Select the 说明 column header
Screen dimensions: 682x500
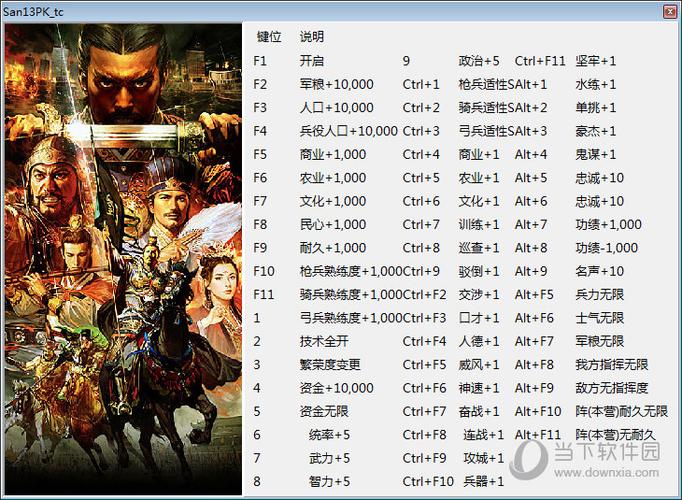point(311,37)
